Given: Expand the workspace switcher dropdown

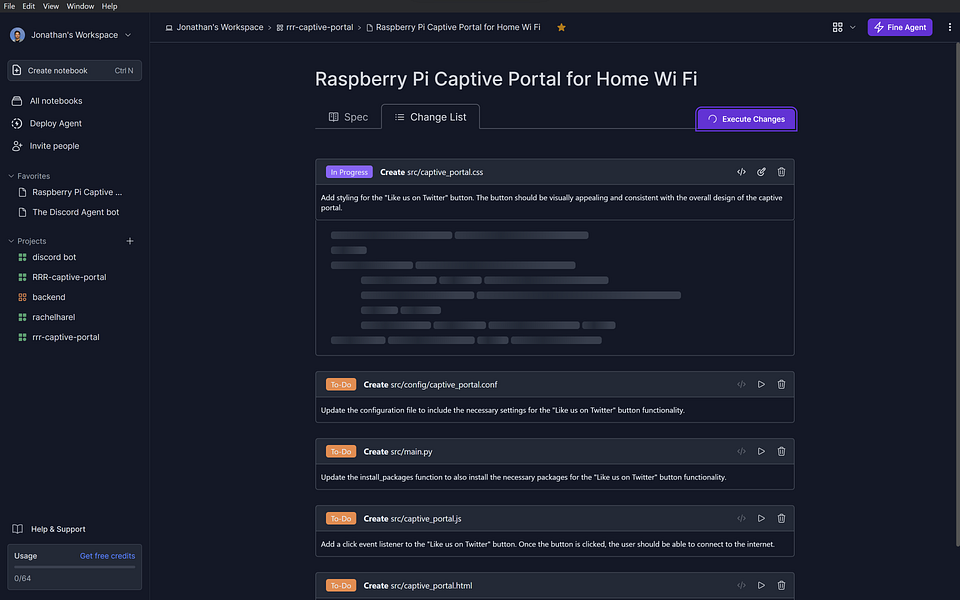Looking at the screenshot, I should point(128,35).
